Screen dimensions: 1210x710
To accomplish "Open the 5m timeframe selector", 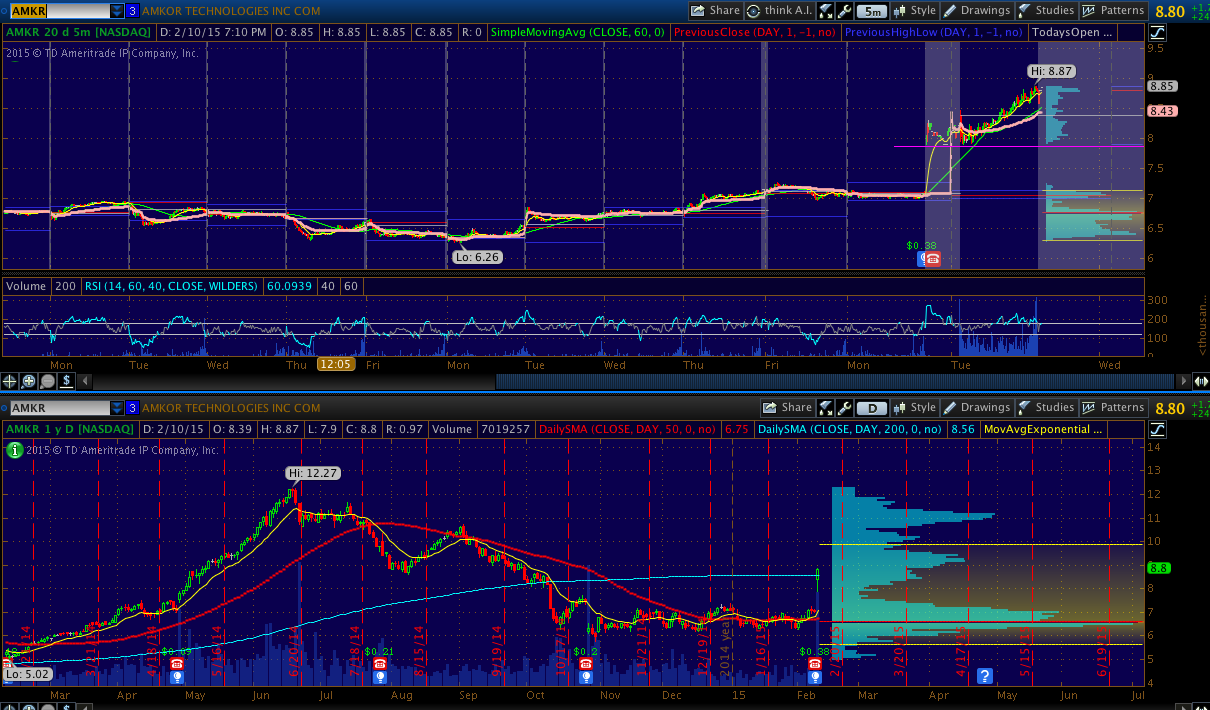I will coord(873,11).
